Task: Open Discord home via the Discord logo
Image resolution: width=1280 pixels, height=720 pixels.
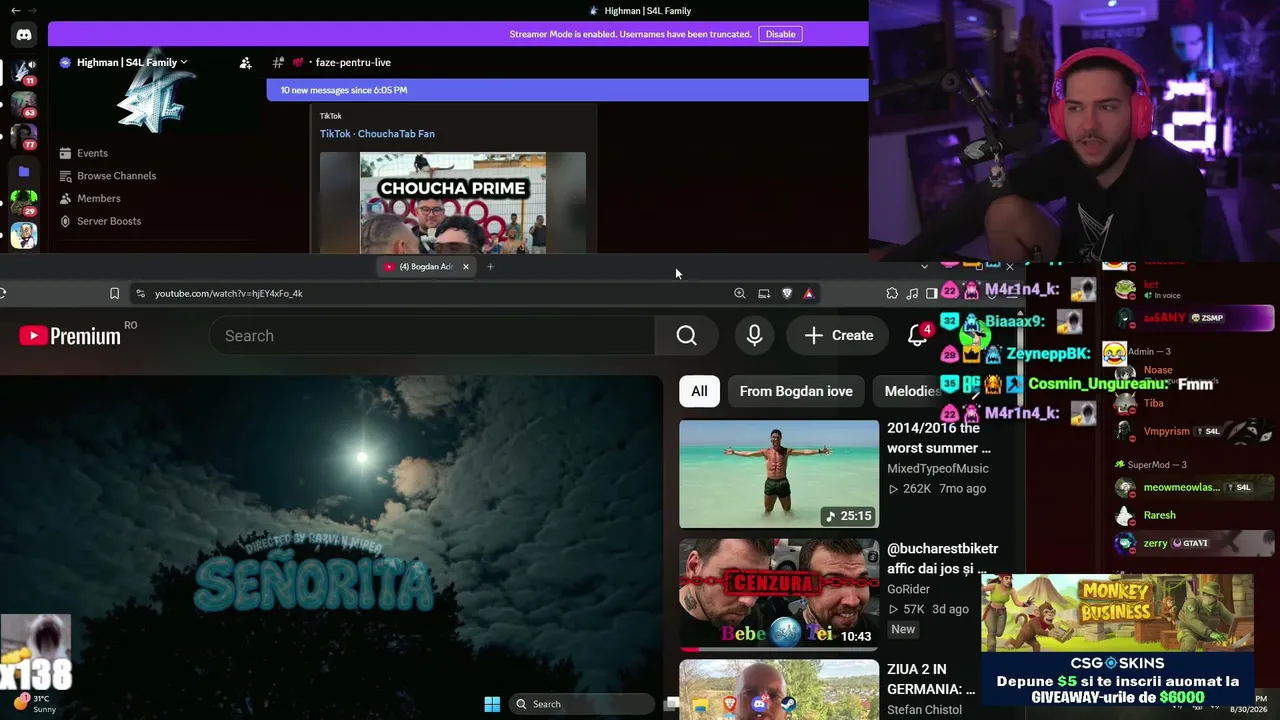Action: [x=24, y=35]
